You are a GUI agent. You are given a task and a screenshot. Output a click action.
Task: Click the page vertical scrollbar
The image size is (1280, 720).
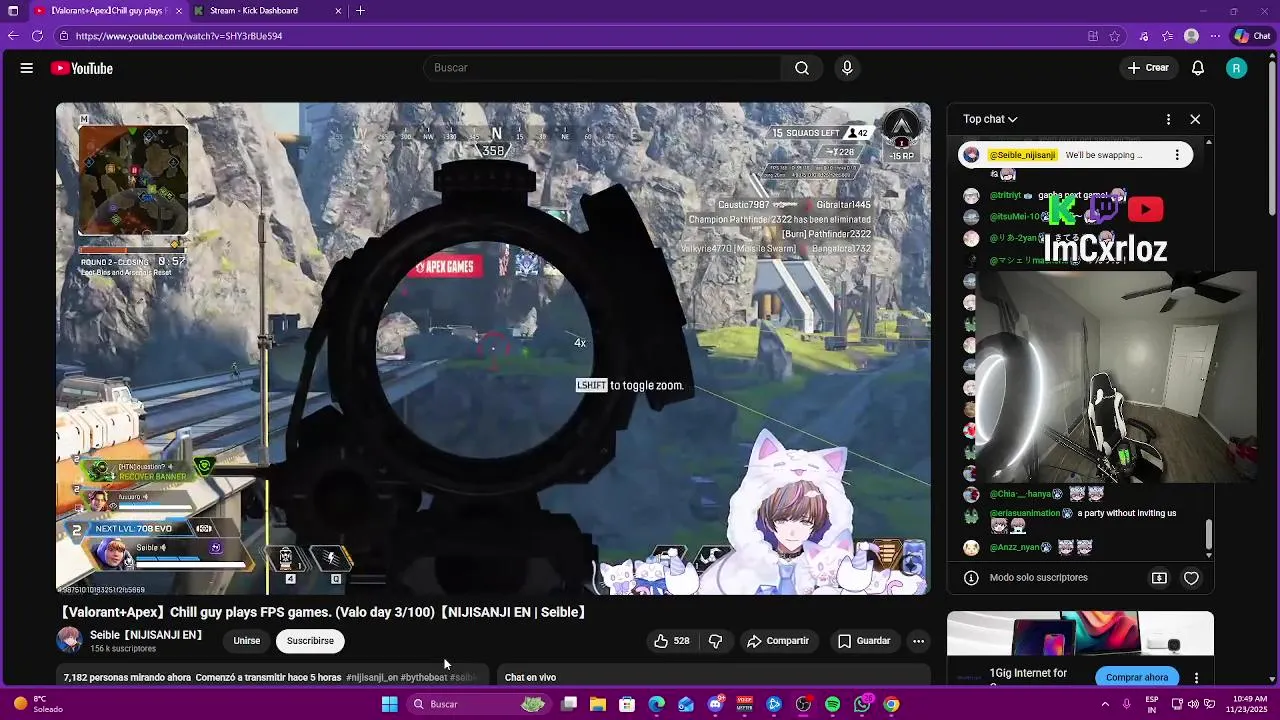[x=1272, y=140]
